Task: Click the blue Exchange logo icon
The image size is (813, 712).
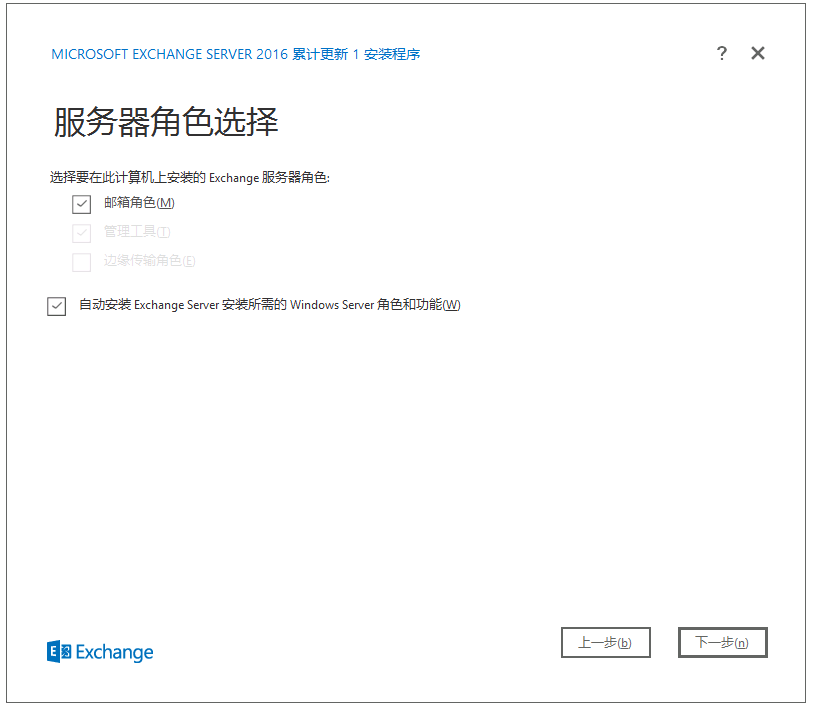Action: click(x=59, y=652)
